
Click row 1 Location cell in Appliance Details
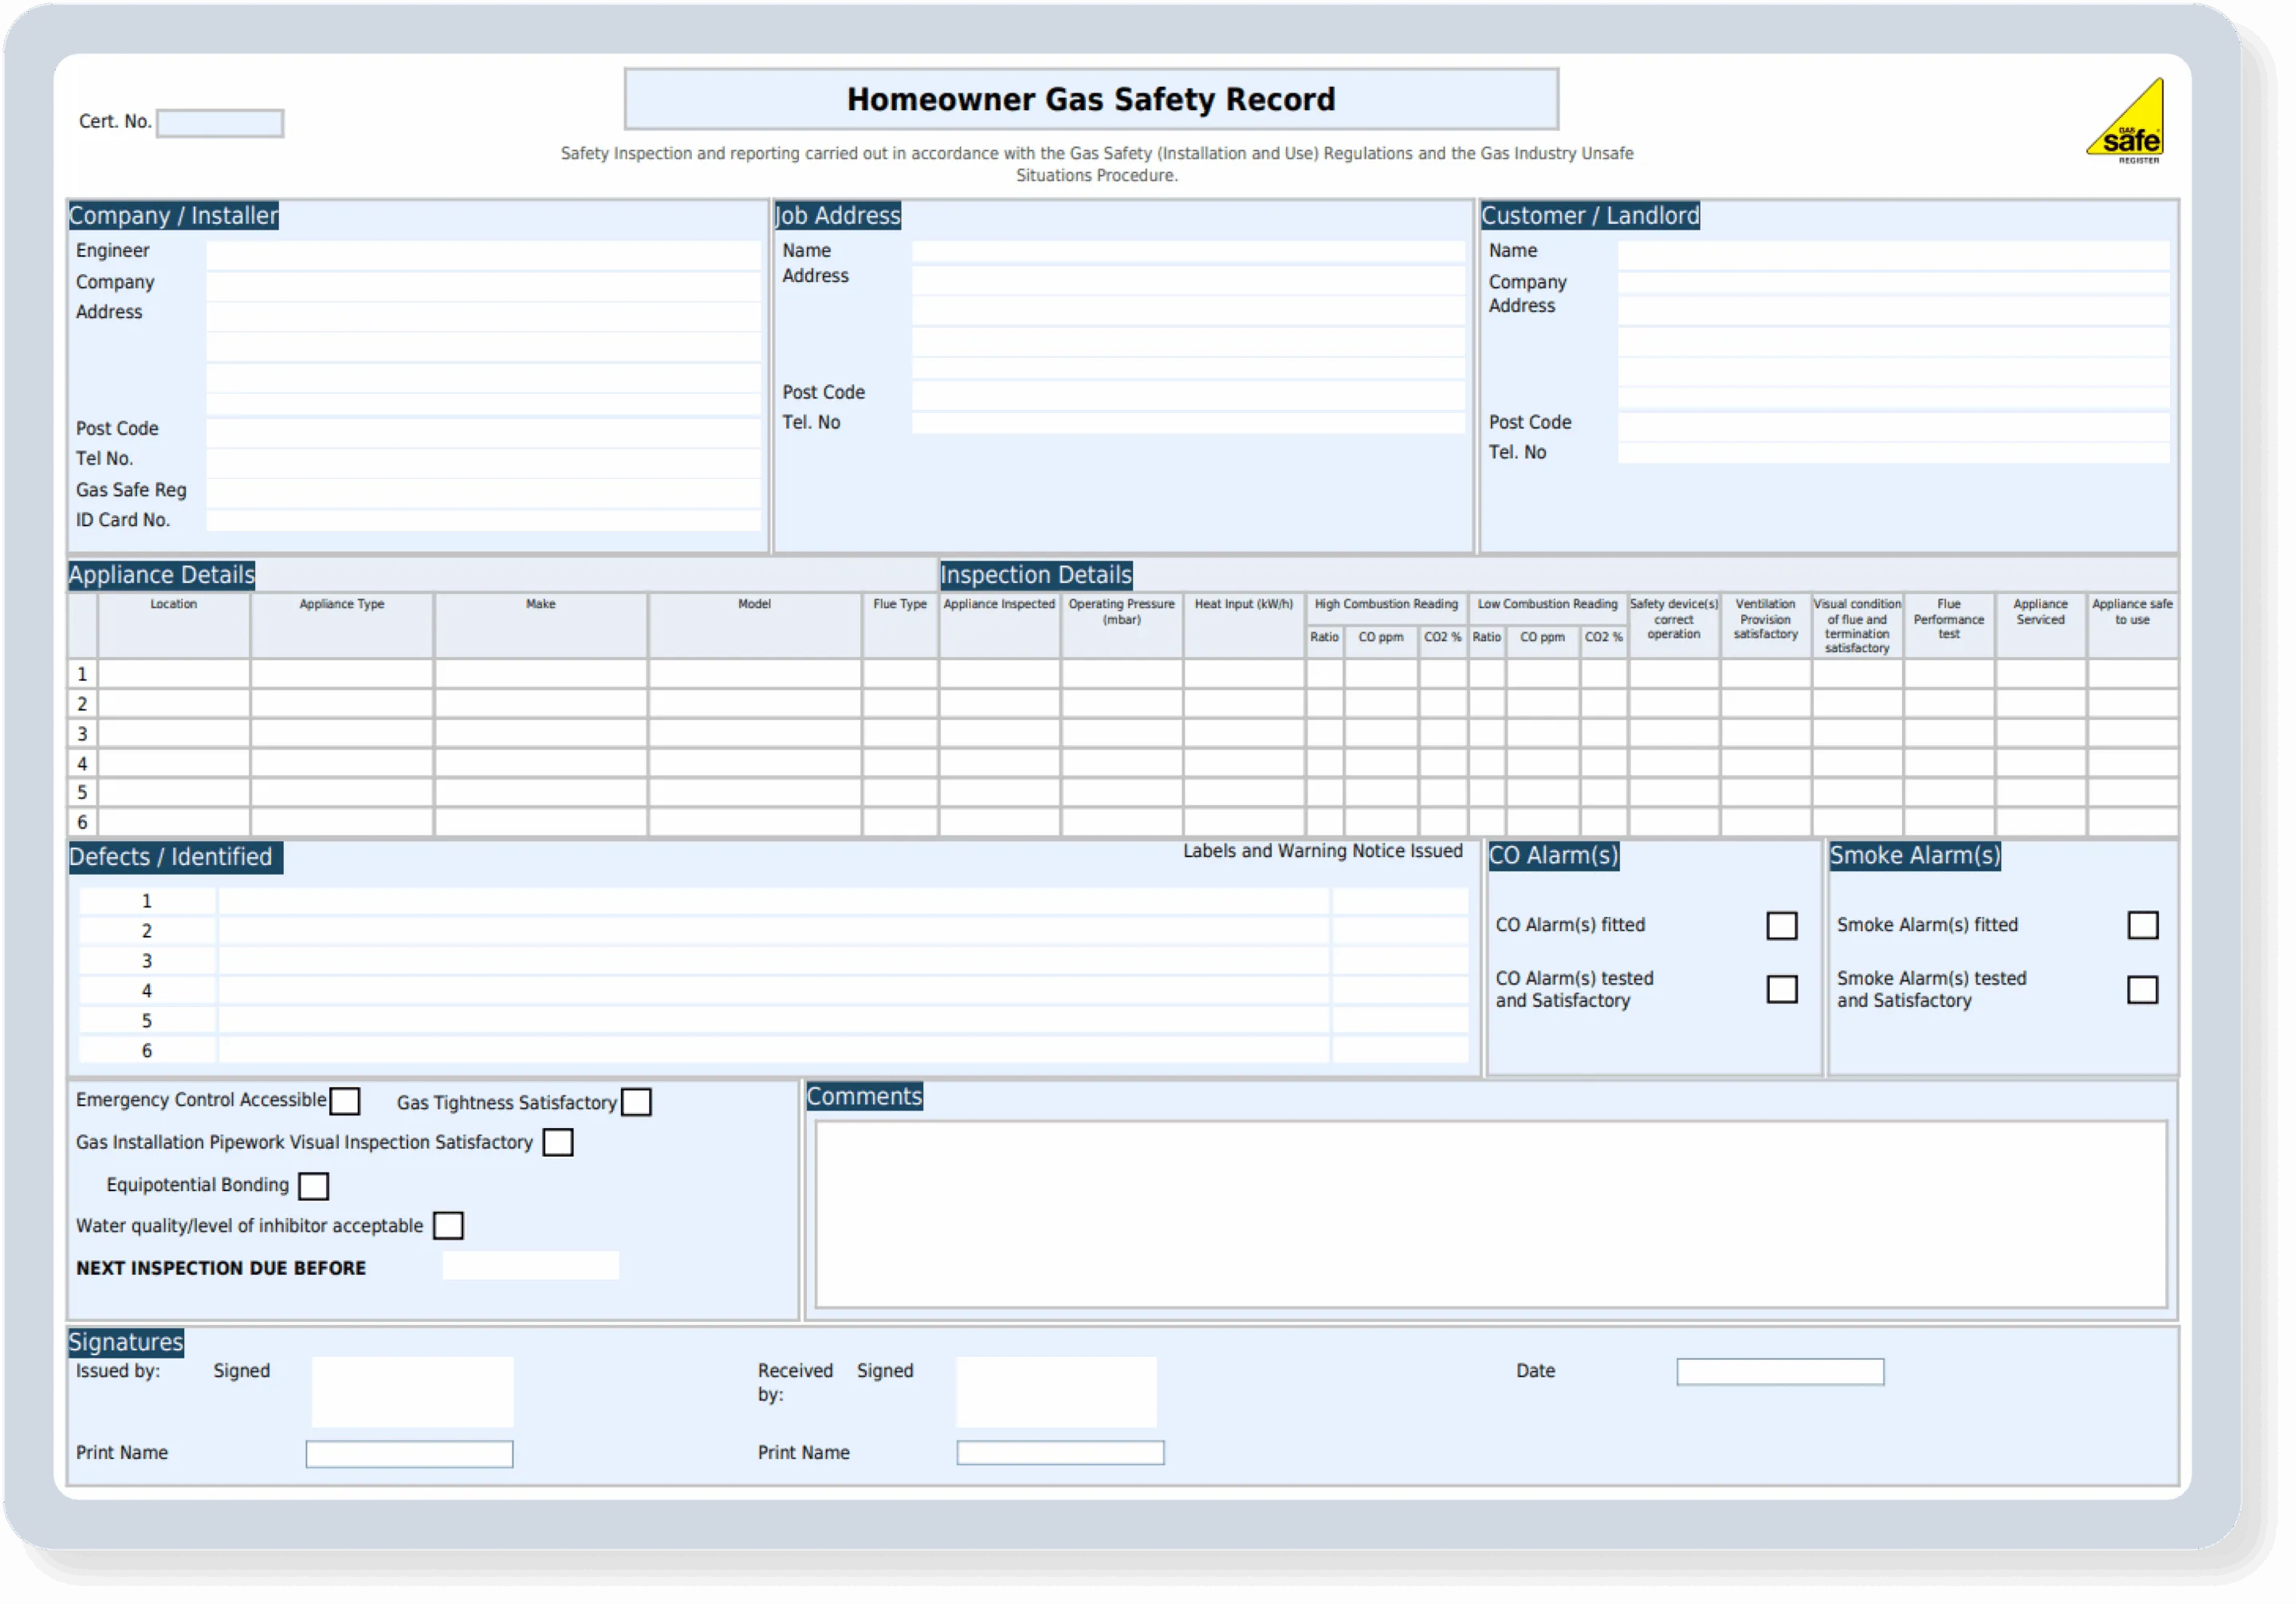click(x=174, y=674)
